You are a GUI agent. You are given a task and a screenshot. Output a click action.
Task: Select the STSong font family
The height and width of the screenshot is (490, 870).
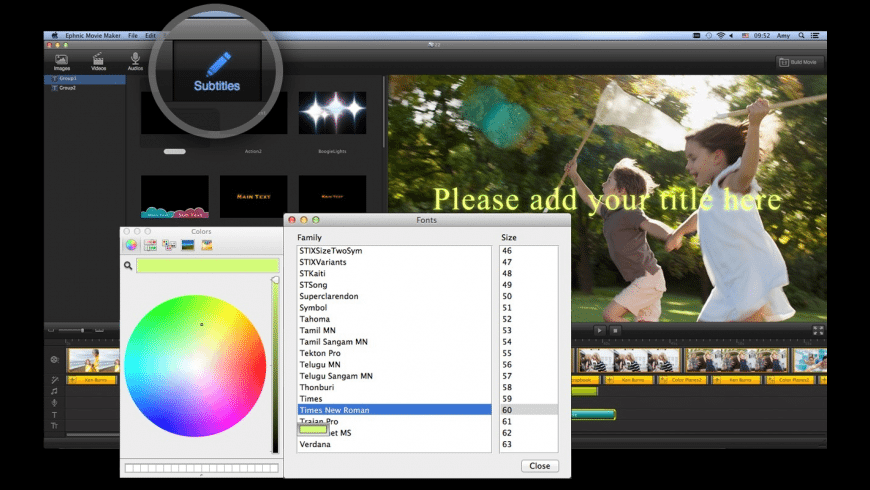tap(394, 285)
